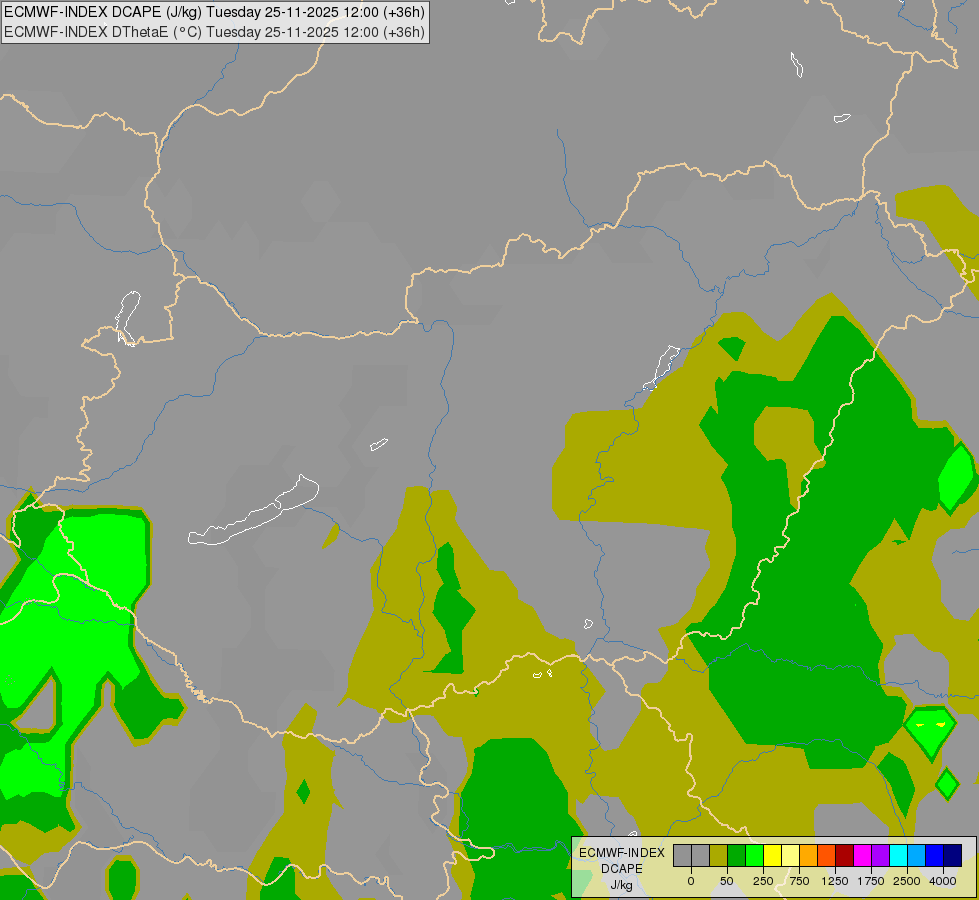Click the bright green legend swatch

(755, 855)
